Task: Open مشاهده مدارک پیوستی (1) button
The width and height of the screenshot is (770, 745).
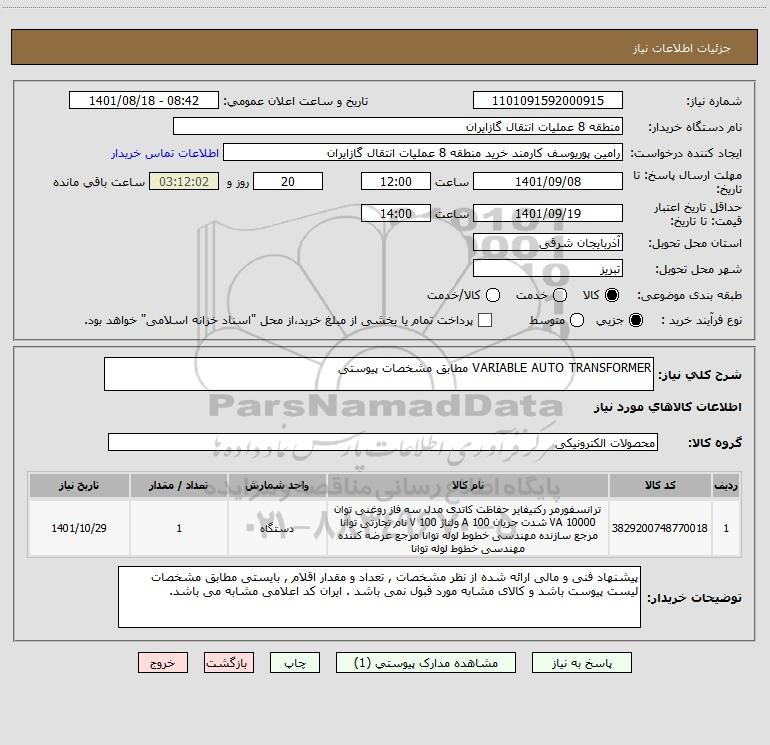Action: pos(426,663)
